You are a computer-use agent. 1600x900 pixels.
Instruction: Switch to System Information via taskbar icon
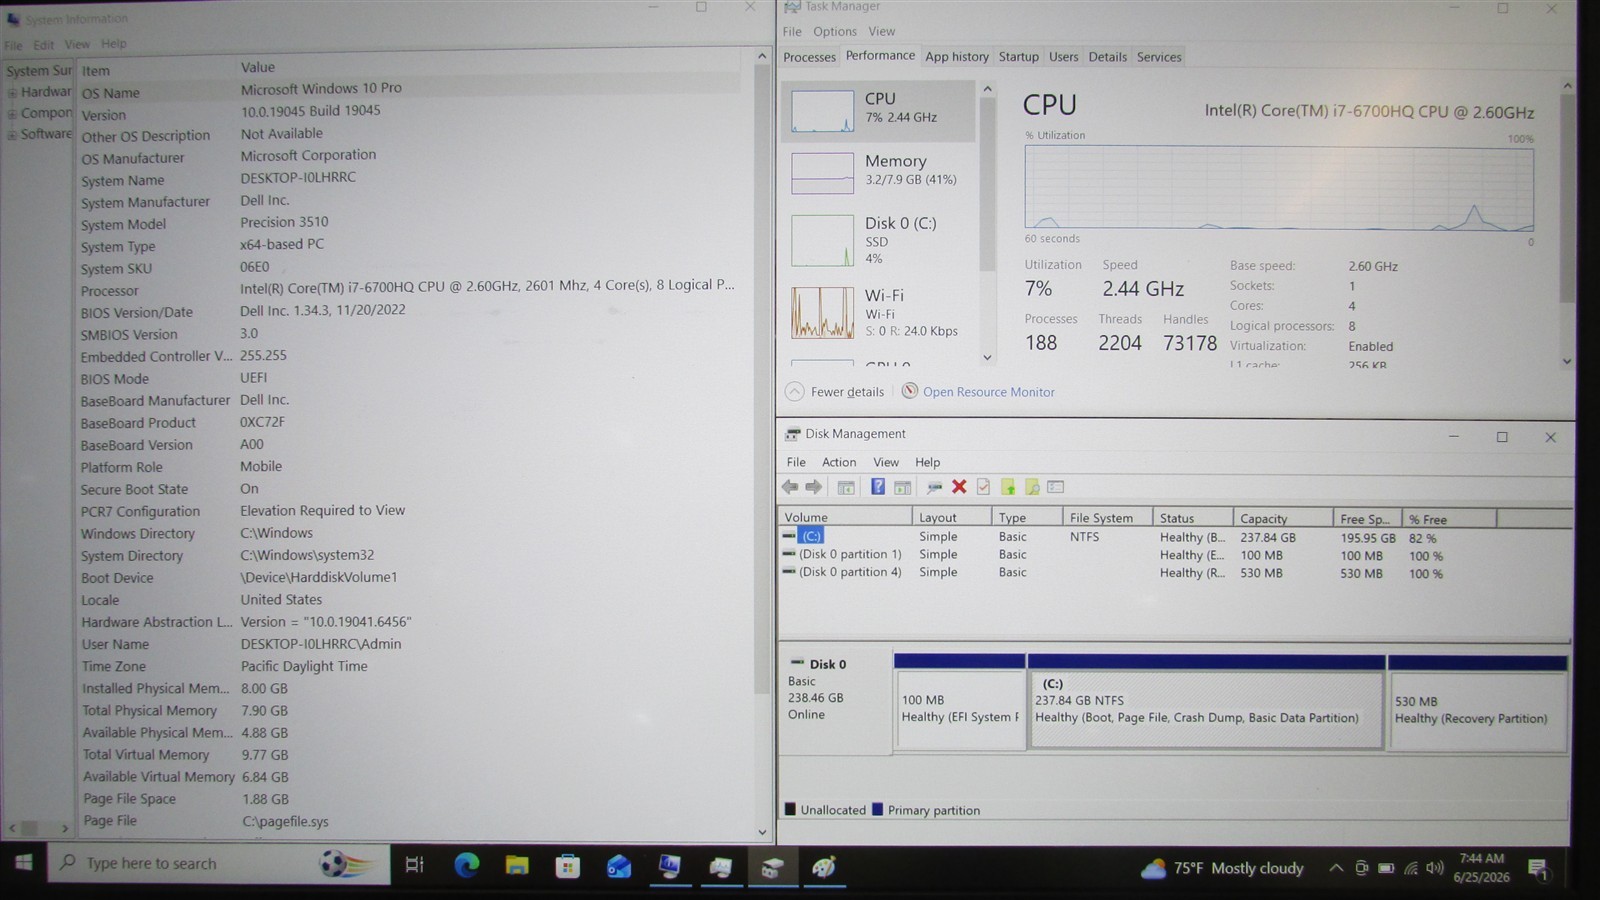click(x=670, y=865)
